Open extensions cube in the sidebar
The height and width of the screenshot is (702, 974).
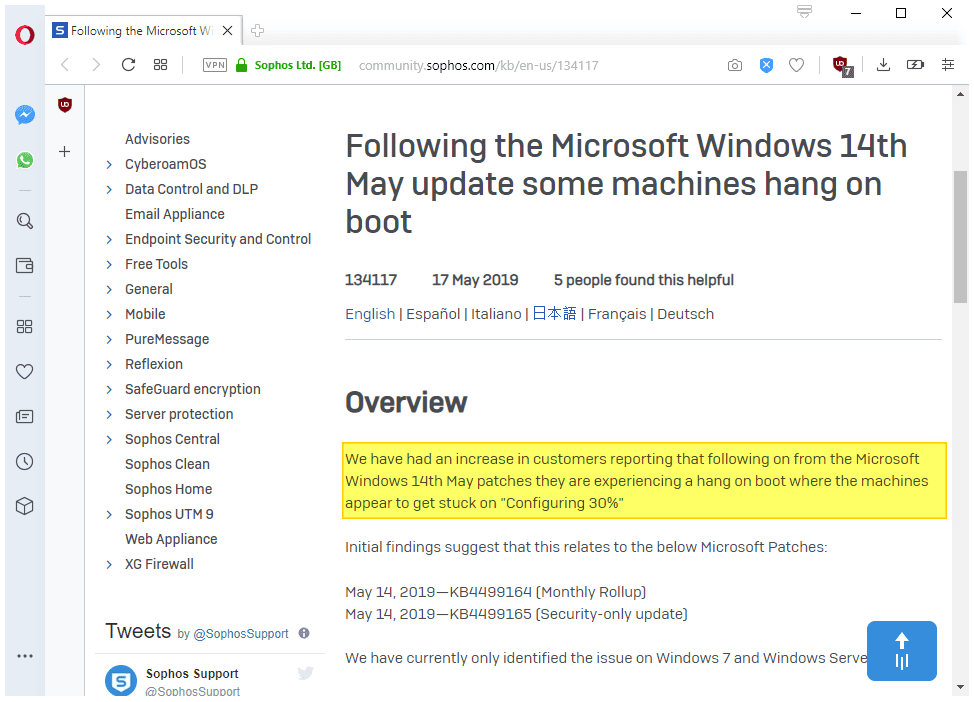(25, 506)
